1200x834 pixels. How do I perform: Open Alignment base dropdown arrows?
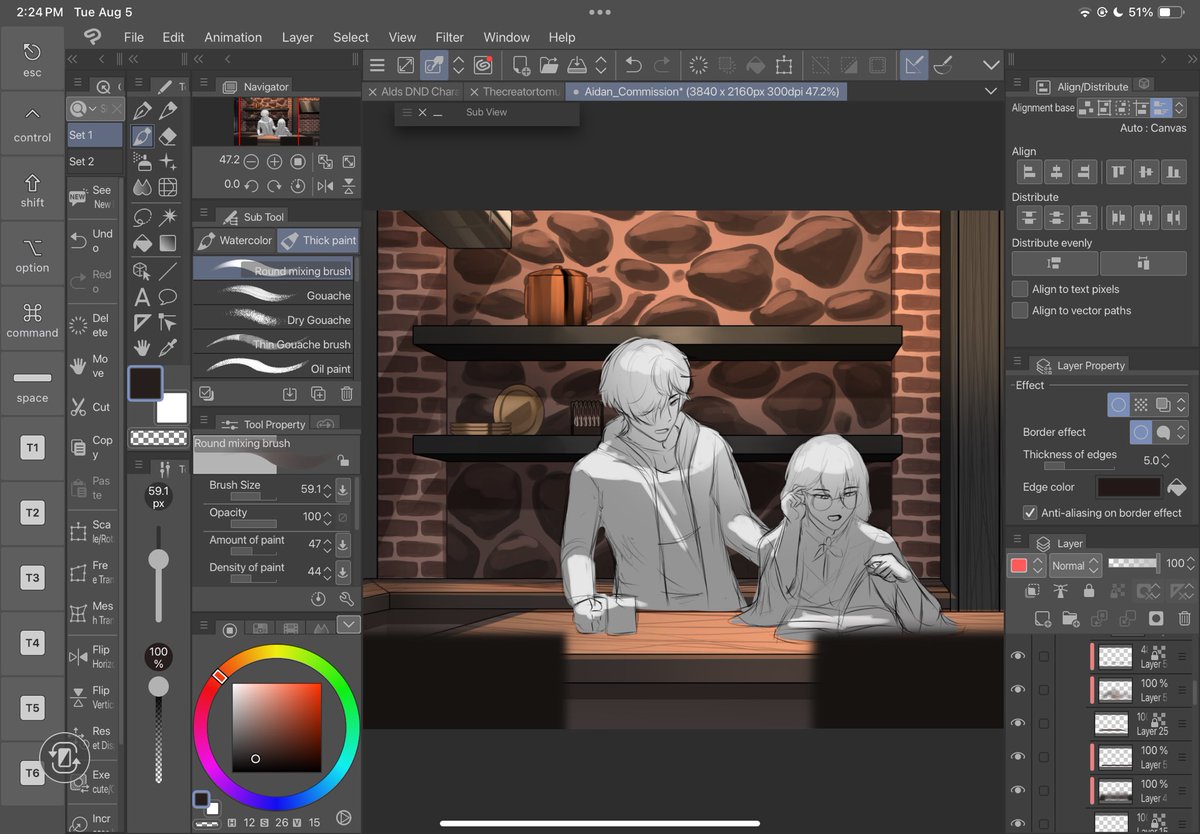1180,108
